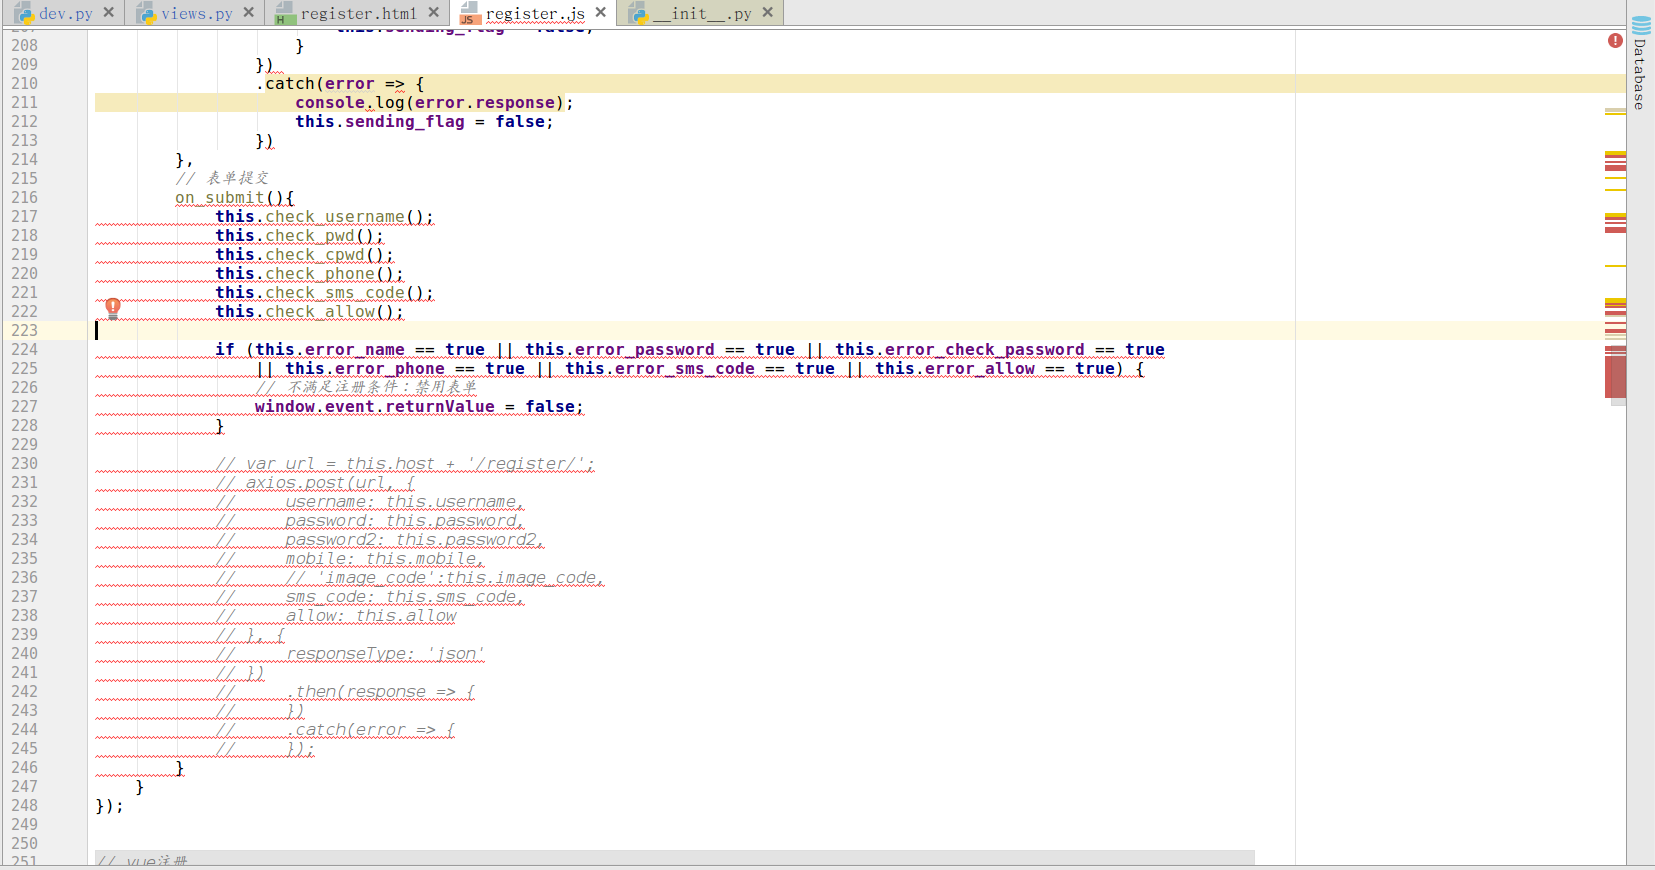Image resolution: width=1655 pixels, height=870 pixels.
Task: Click commented responseType: 'json' line
Action: coord(350,654)
